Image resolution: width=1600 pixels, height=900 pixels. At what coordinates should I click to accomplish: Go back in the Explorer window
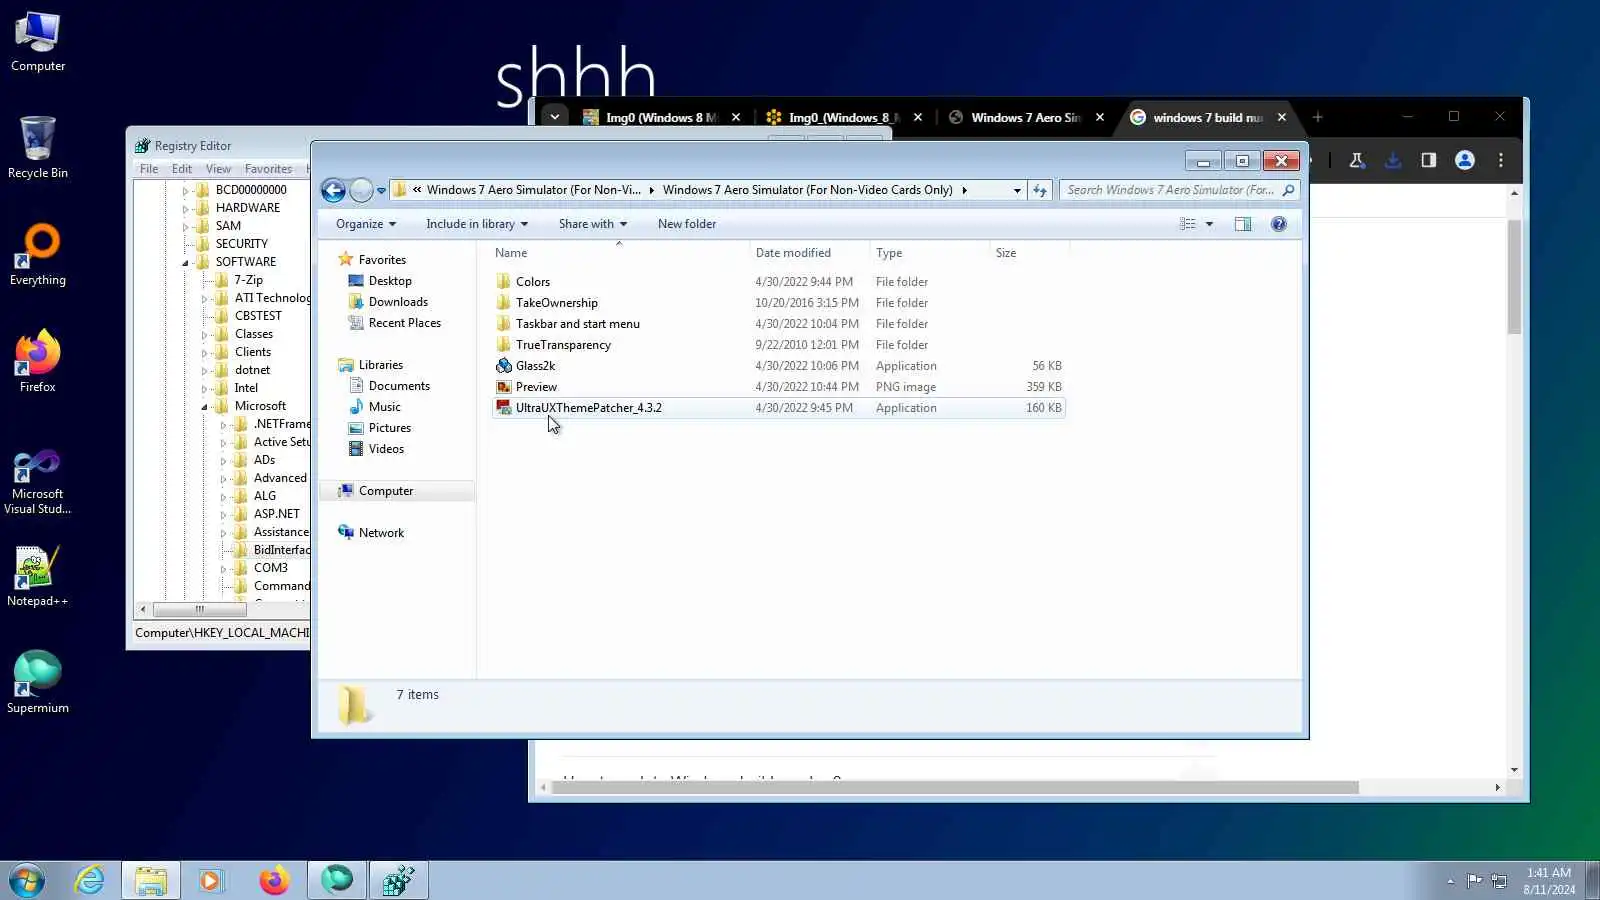pyautogui.click(x=333, y=190)
